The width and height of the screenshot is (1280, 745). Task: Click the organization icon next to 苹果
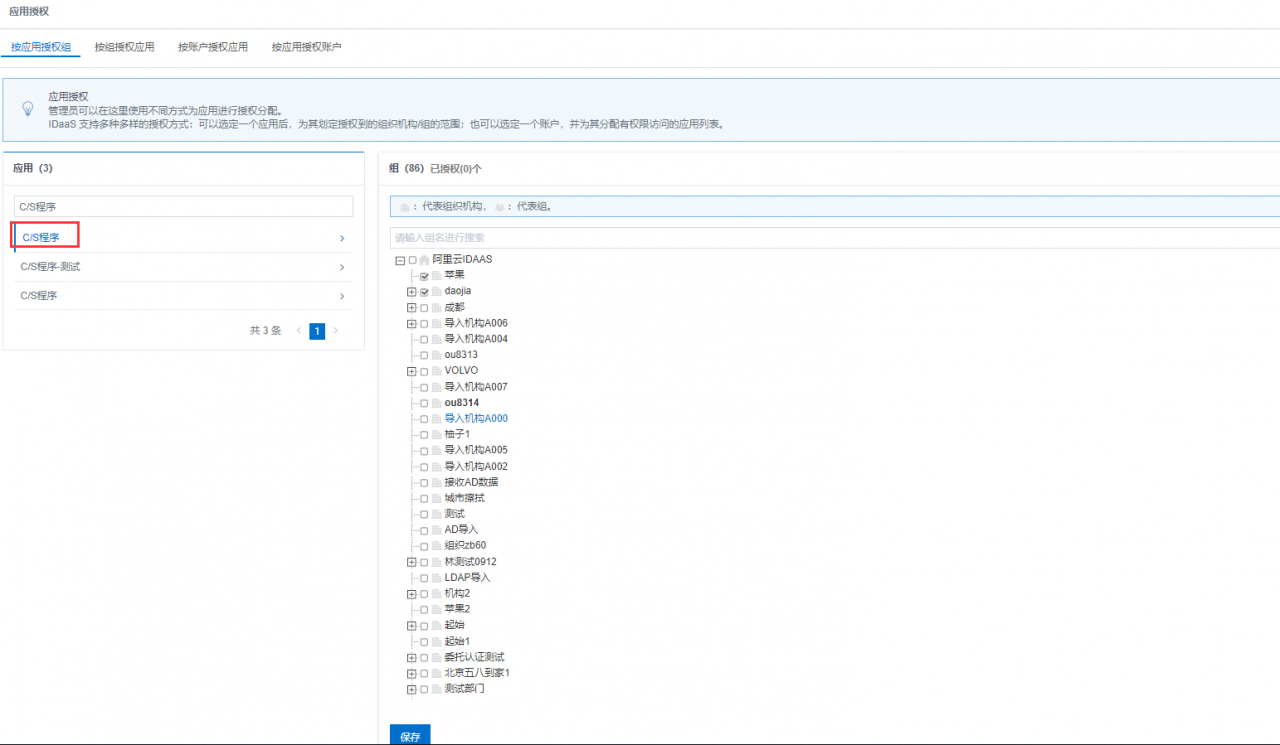436,276
